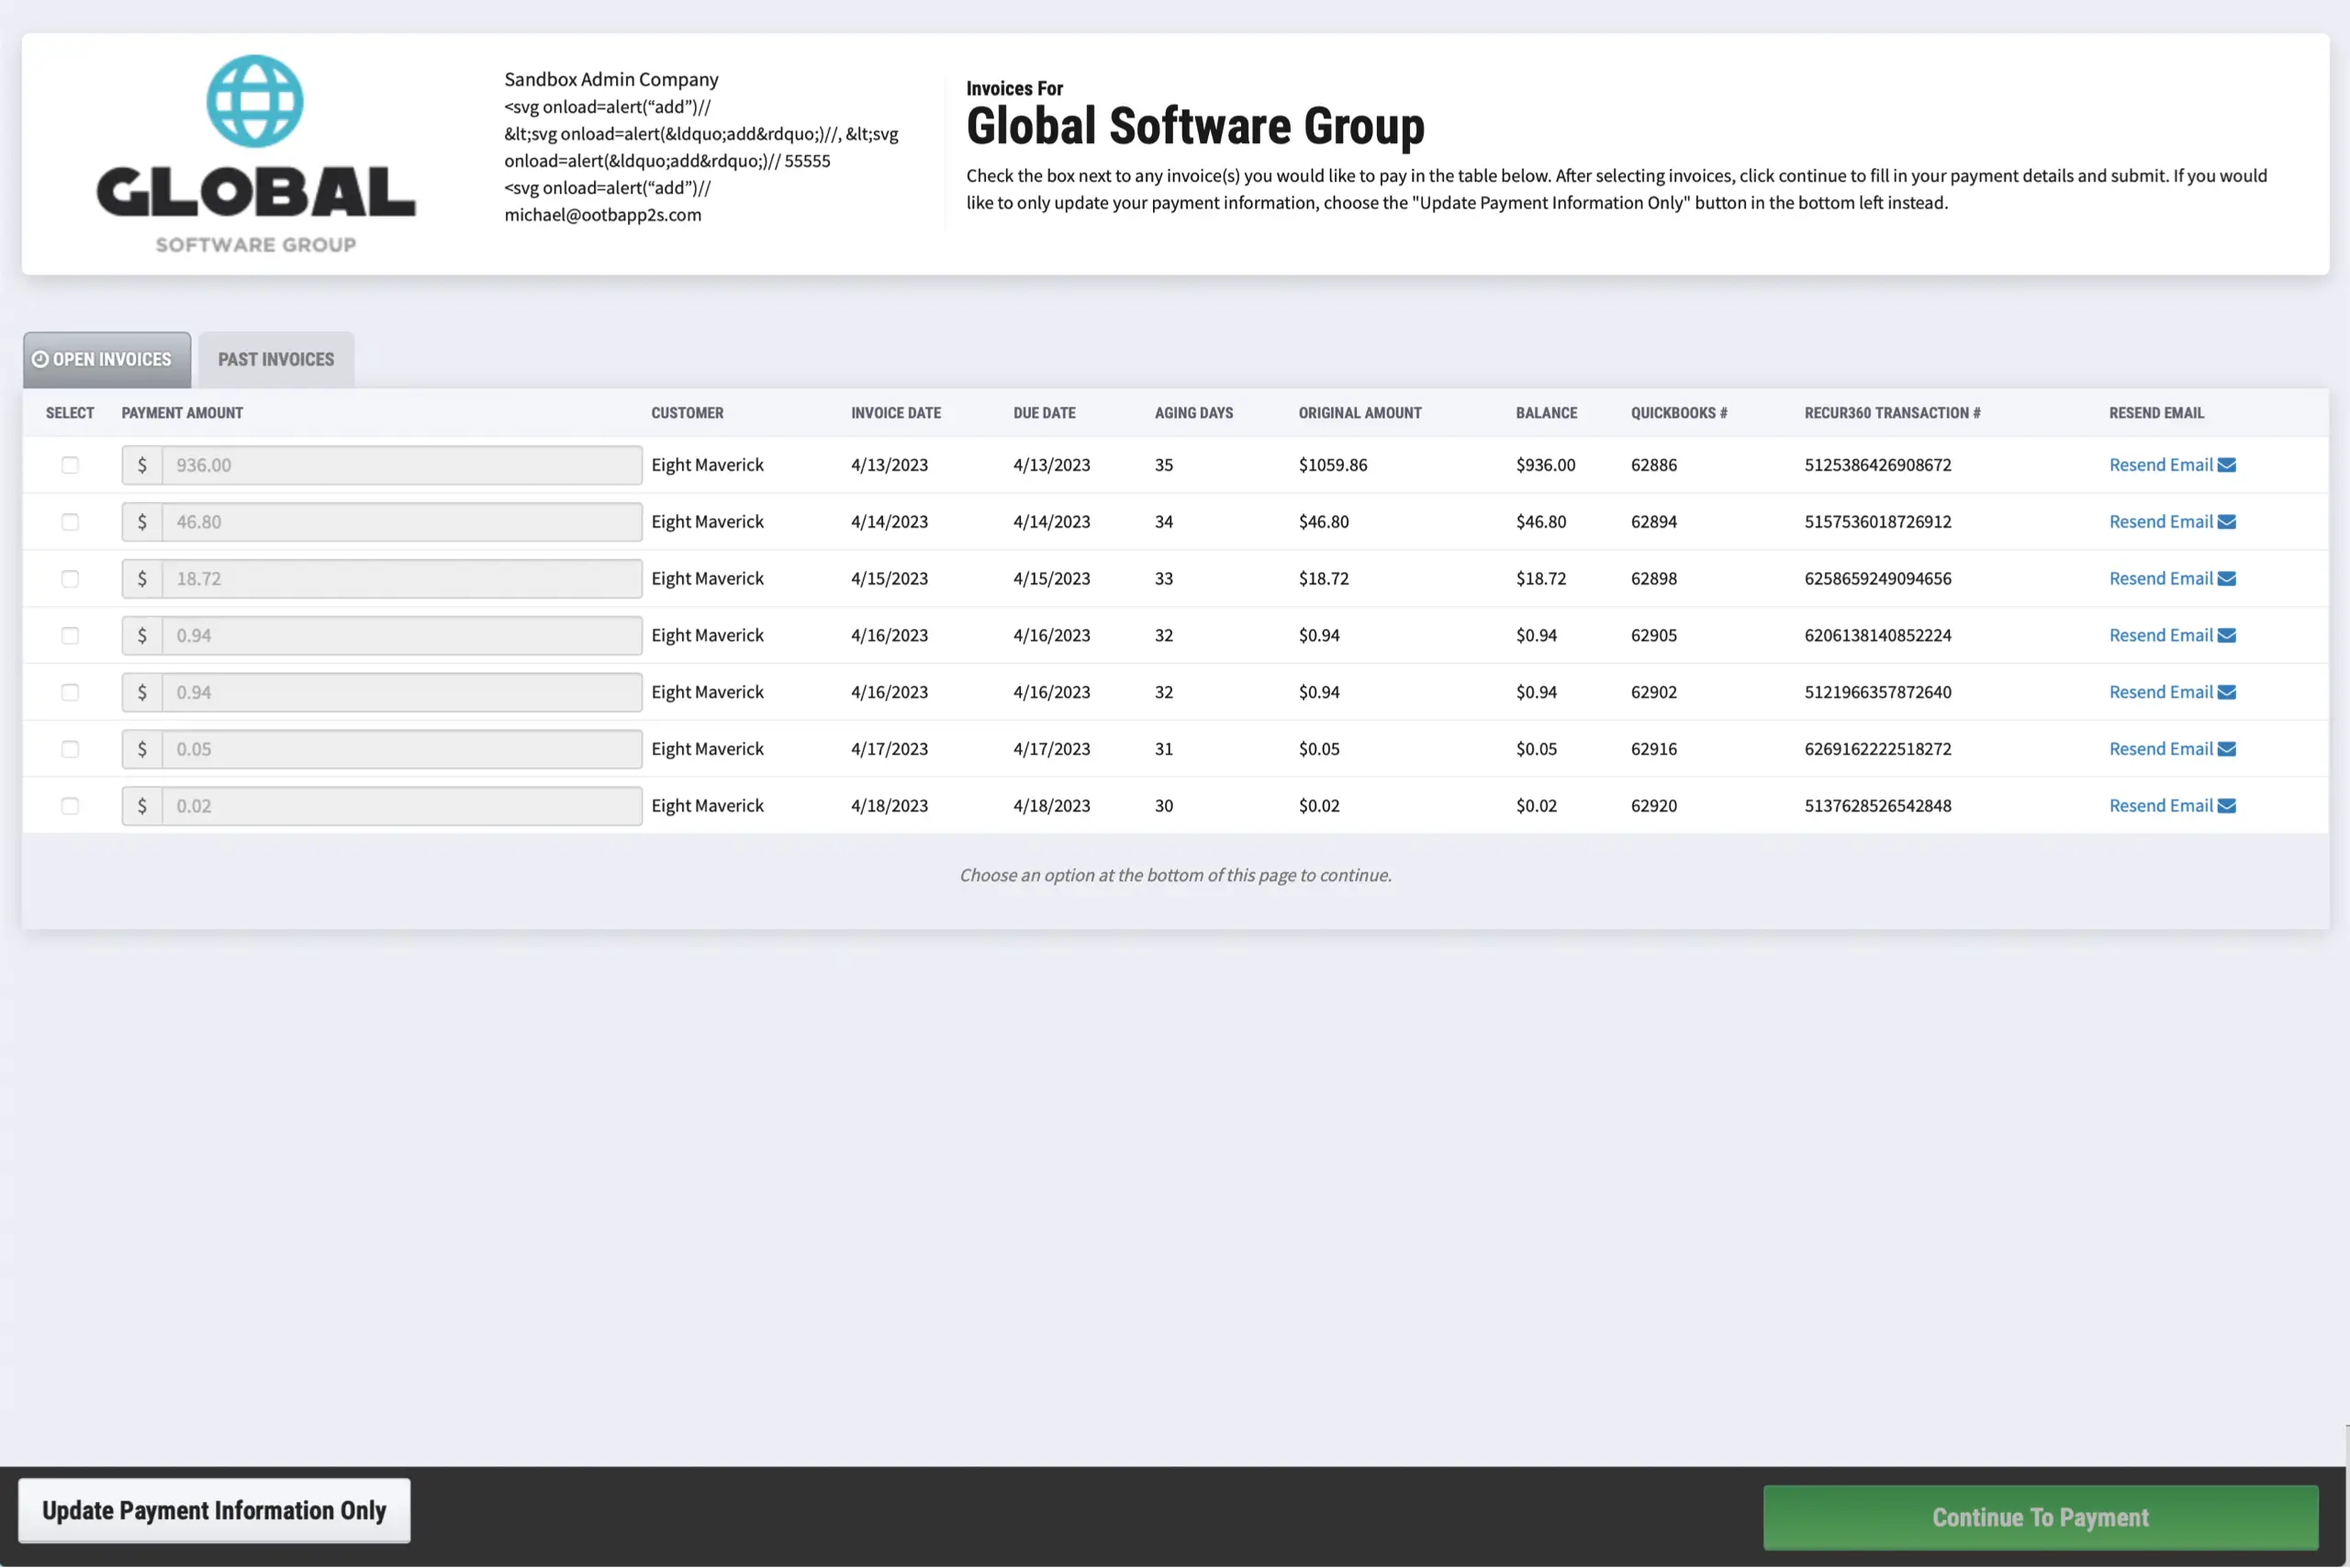Click the QuickBooks # column header
The height and width of the screenshot is (1568, 2350).
pos(1679,414)
